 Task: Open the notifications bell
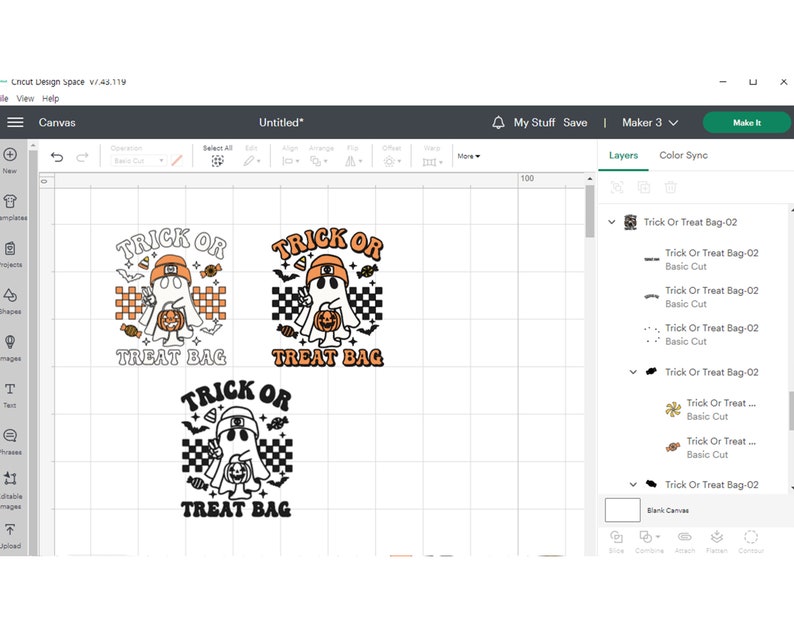[498, 123]
